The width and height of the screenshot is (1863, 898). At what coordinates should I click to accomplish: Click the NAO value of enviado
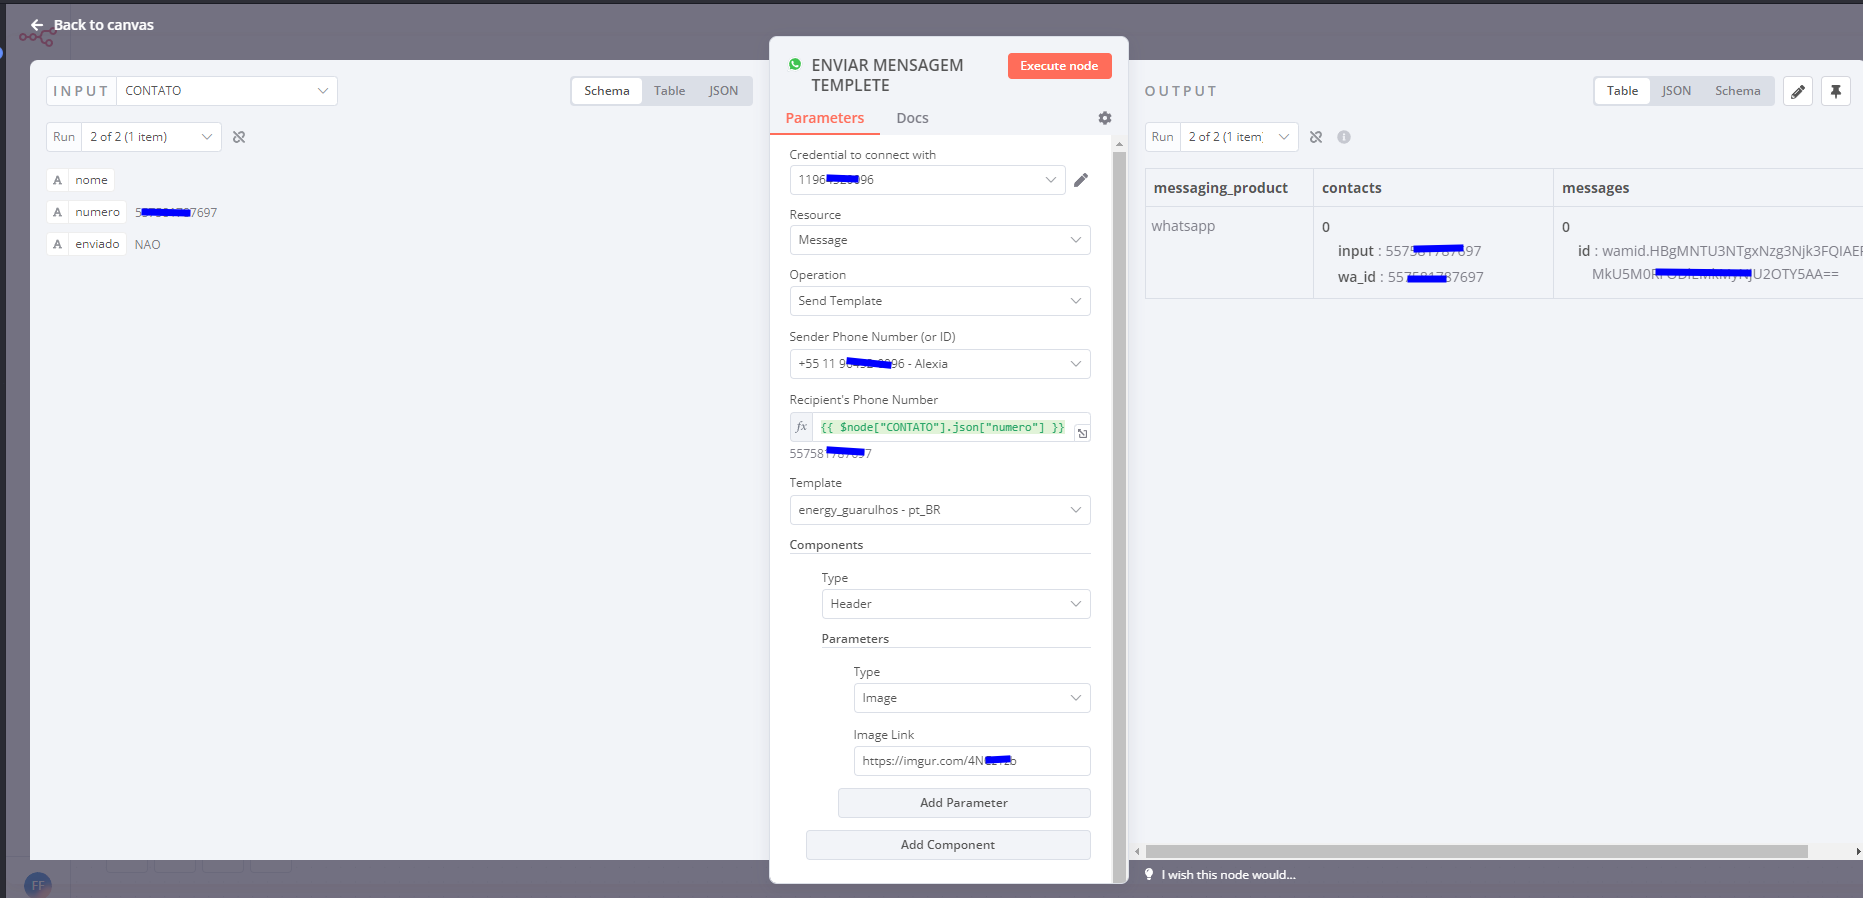tap(148, 245)
